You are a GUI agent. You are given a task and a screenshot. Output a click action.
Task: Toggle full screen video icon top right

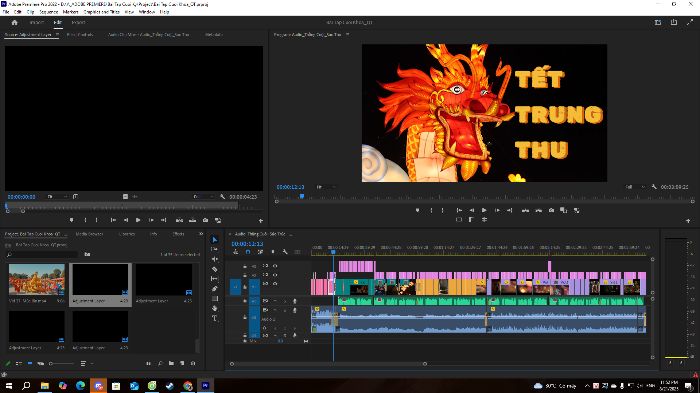pos(689,22)
